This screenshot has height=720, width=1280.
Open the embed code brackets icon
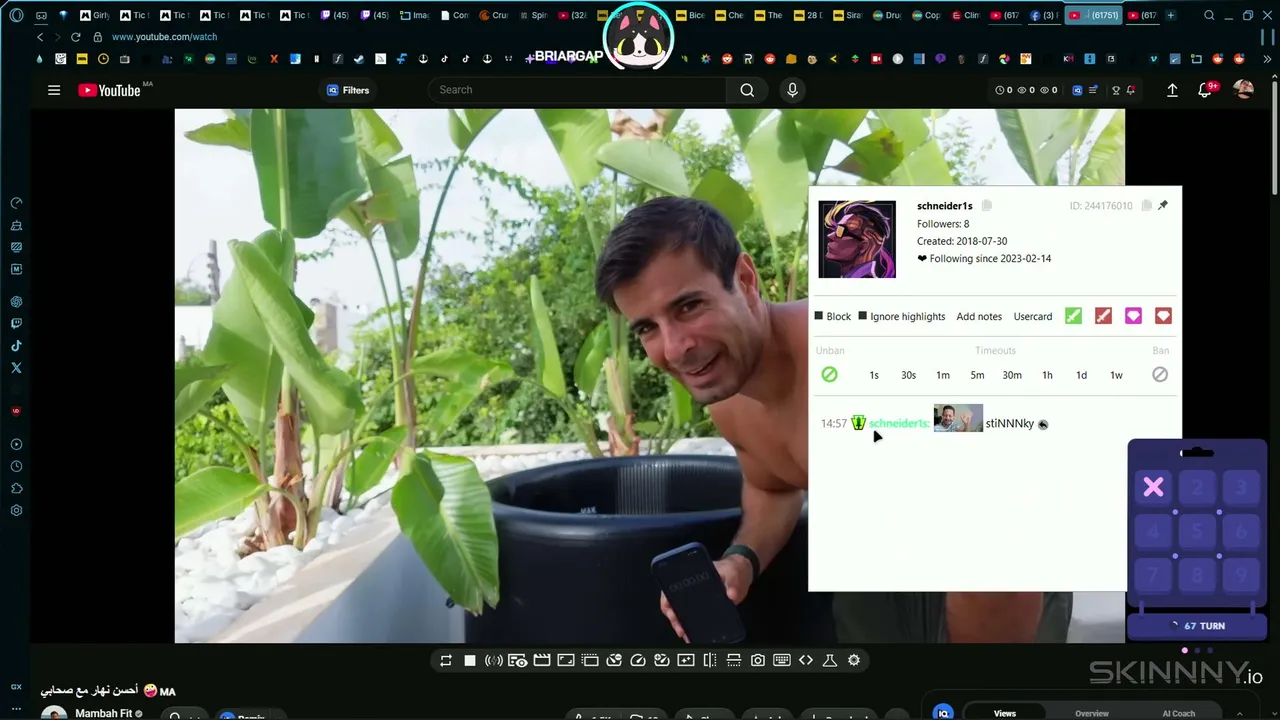(x=806, y=660)
